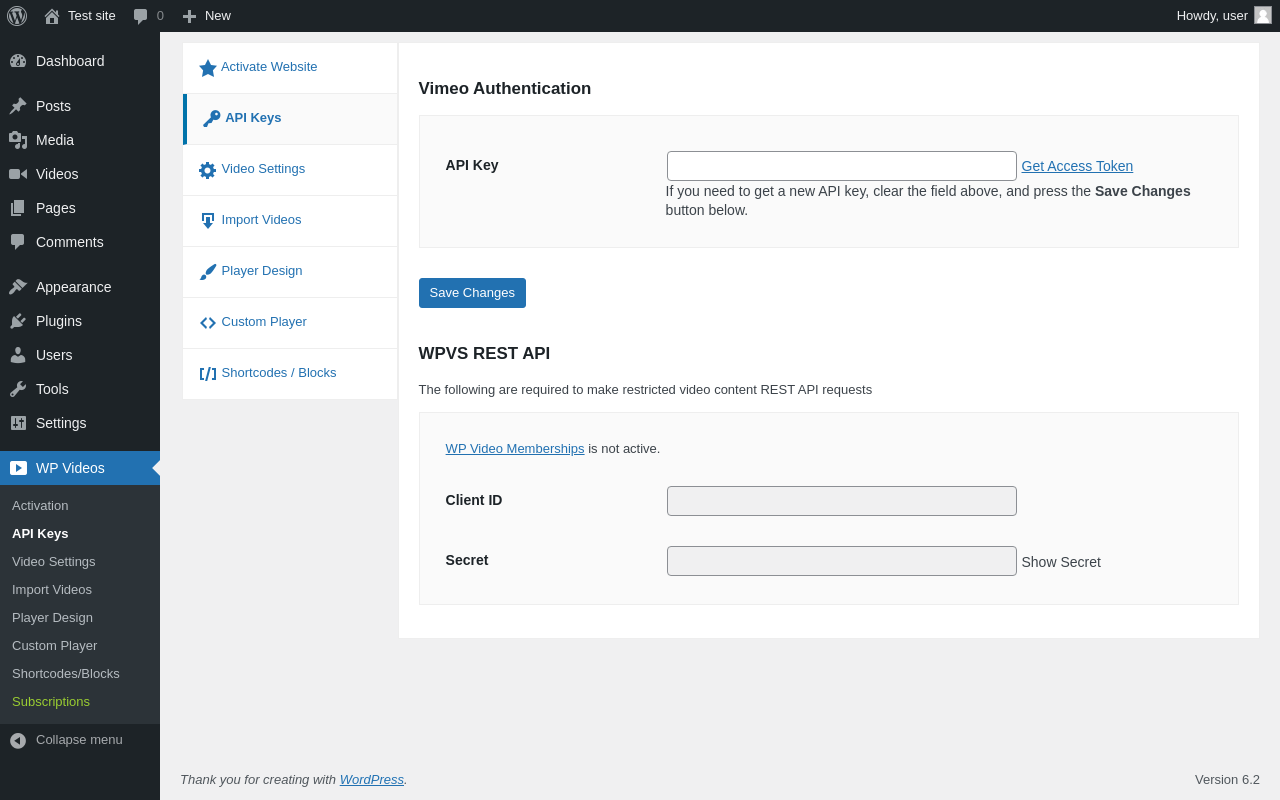The height and width of the screenshot is (800, 1280).
Task: Click the Custom Player code brackets icon
Action: point(208,323)
